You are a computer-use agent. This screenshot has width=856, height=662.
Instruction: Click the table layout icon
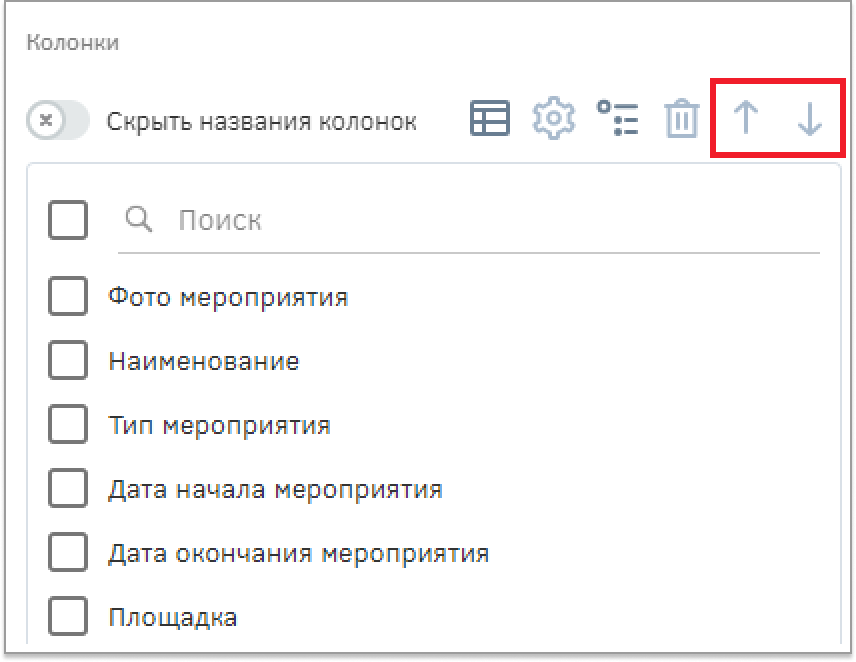(x=490, y=118)
